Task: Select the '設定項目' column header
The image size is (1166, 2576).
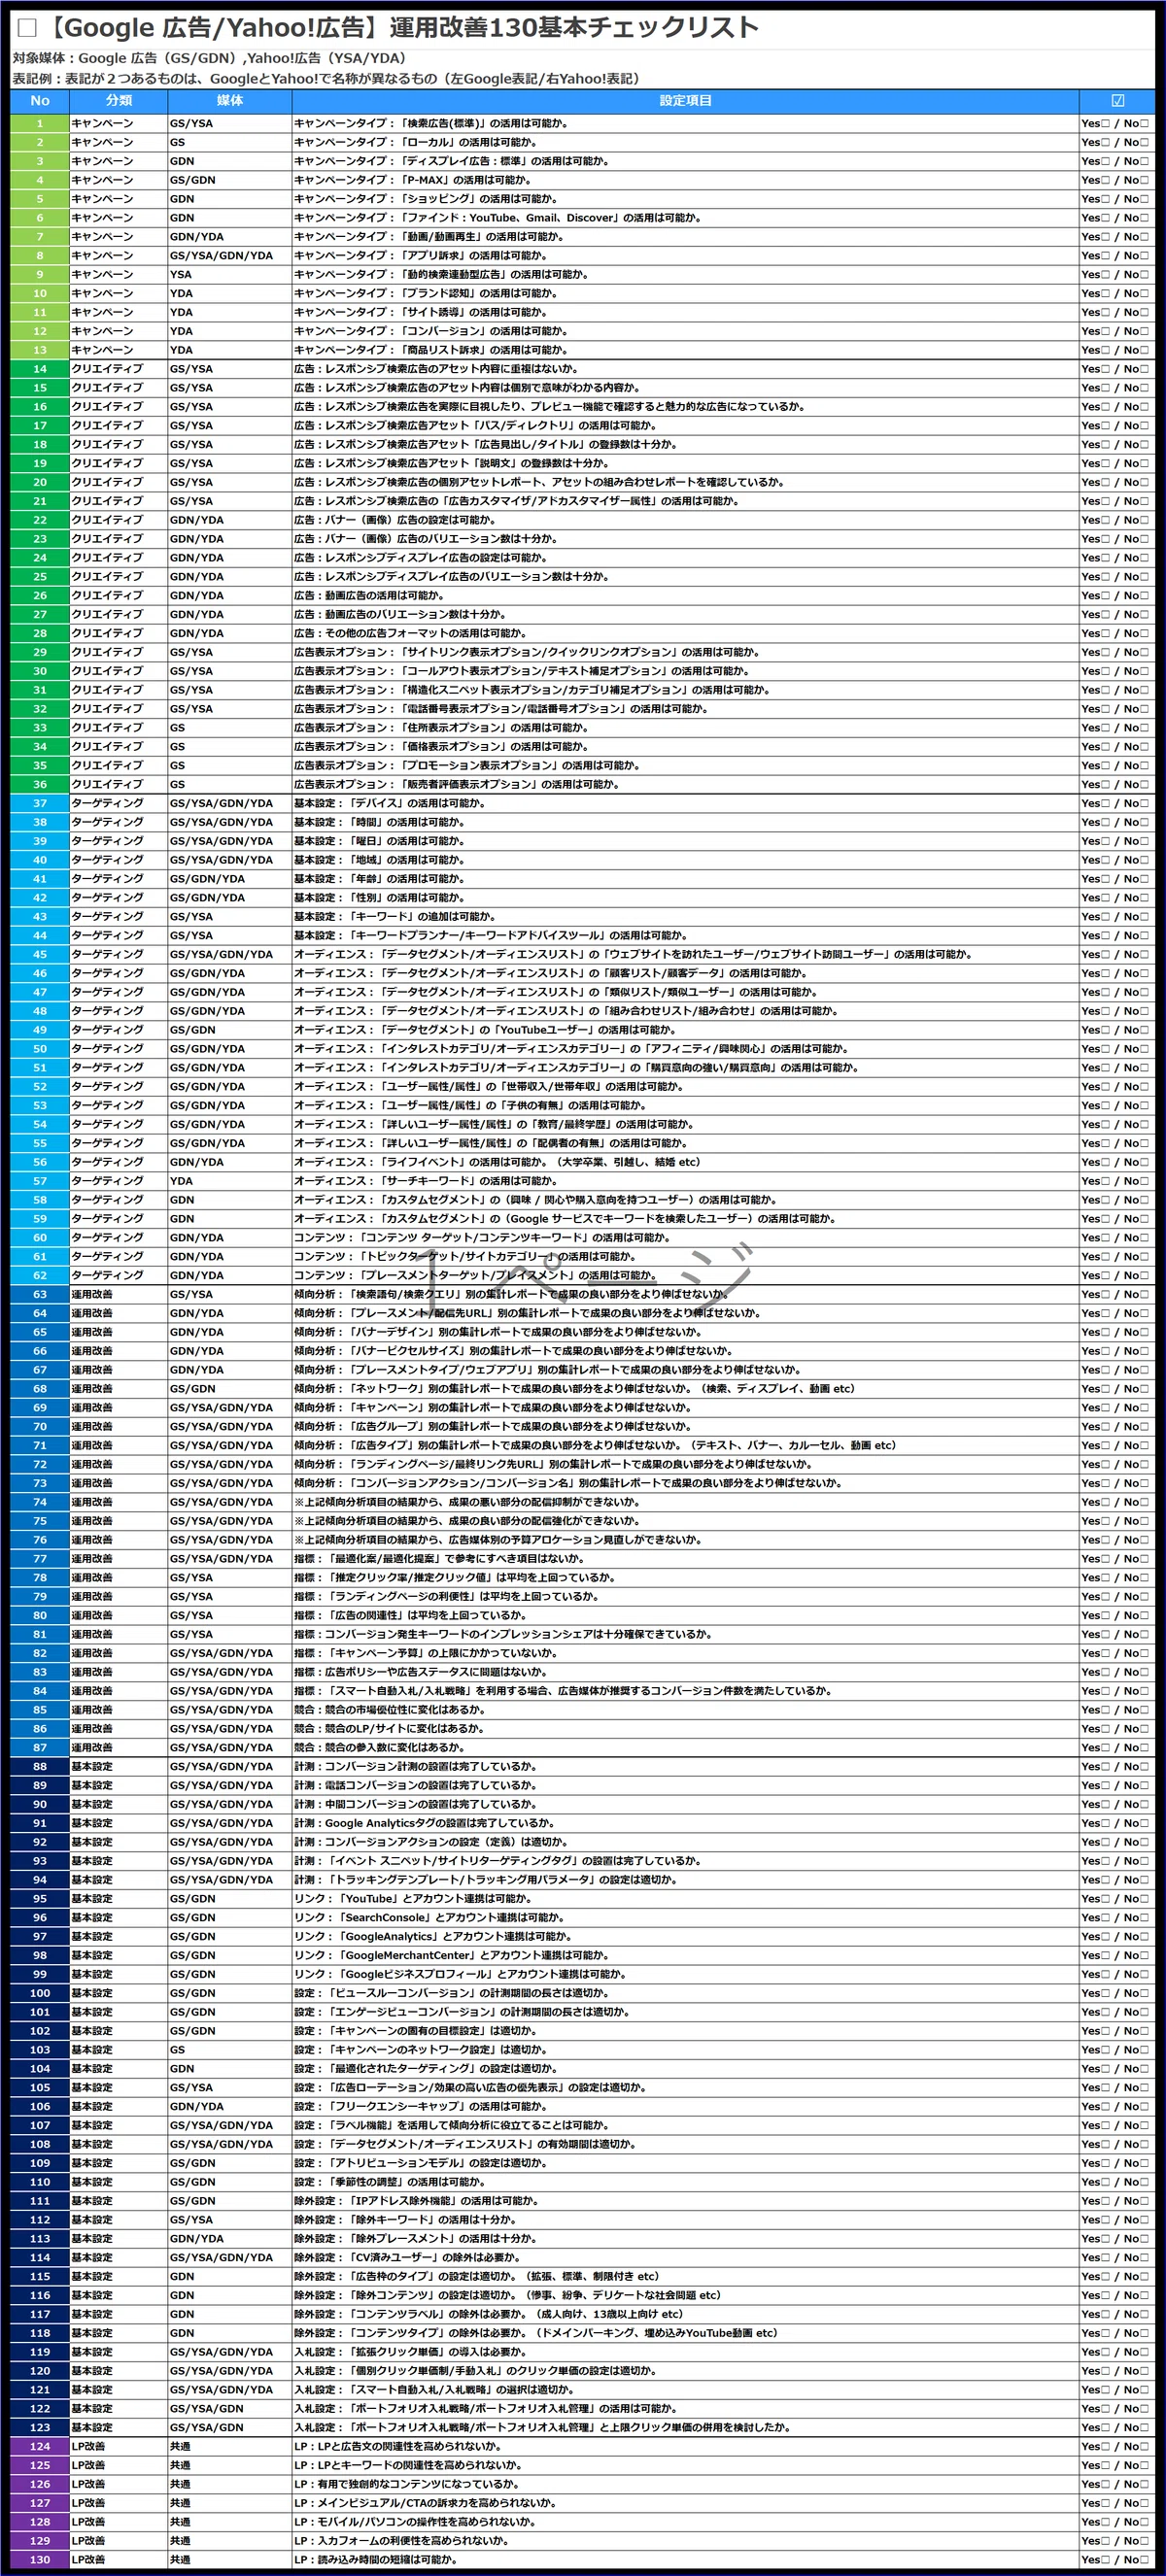Action: click(x=686, y=101)
